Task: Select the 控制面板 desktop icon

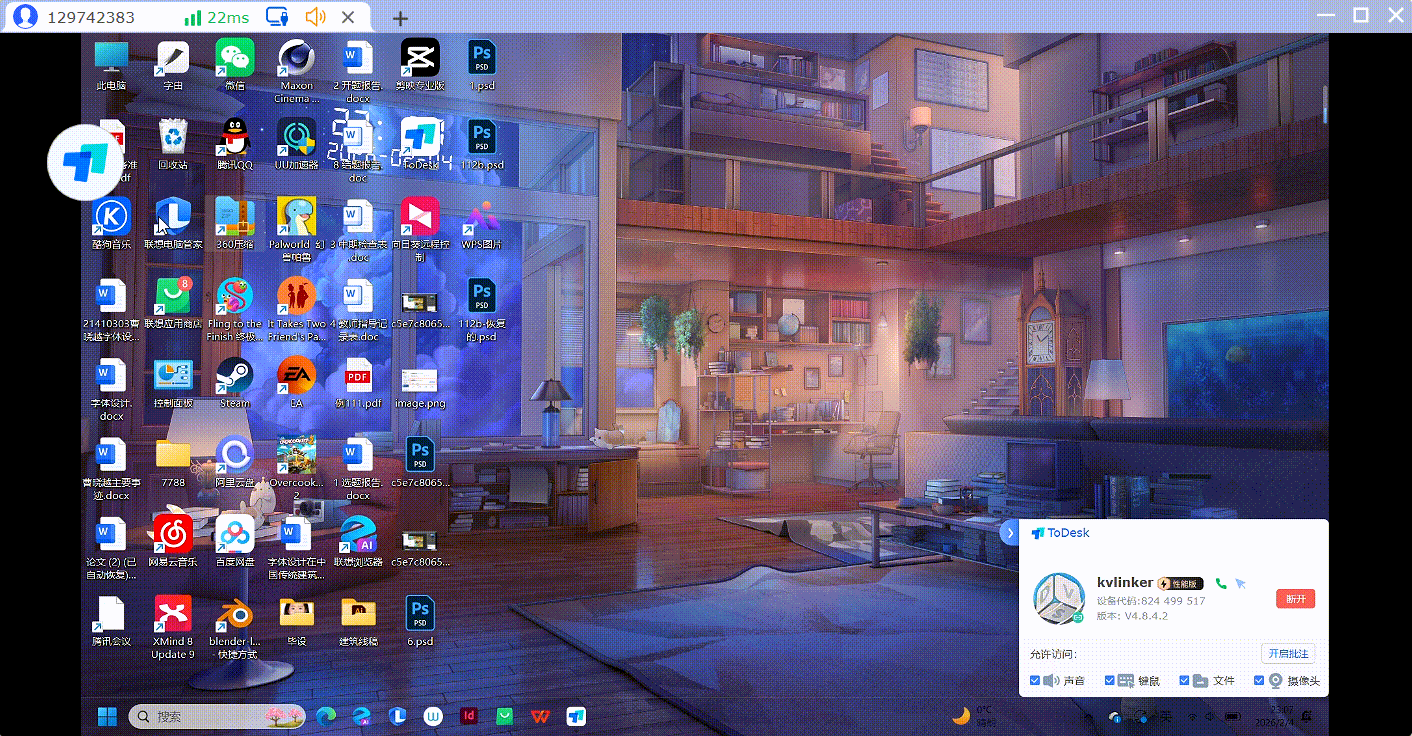Action: coord(173,382)
